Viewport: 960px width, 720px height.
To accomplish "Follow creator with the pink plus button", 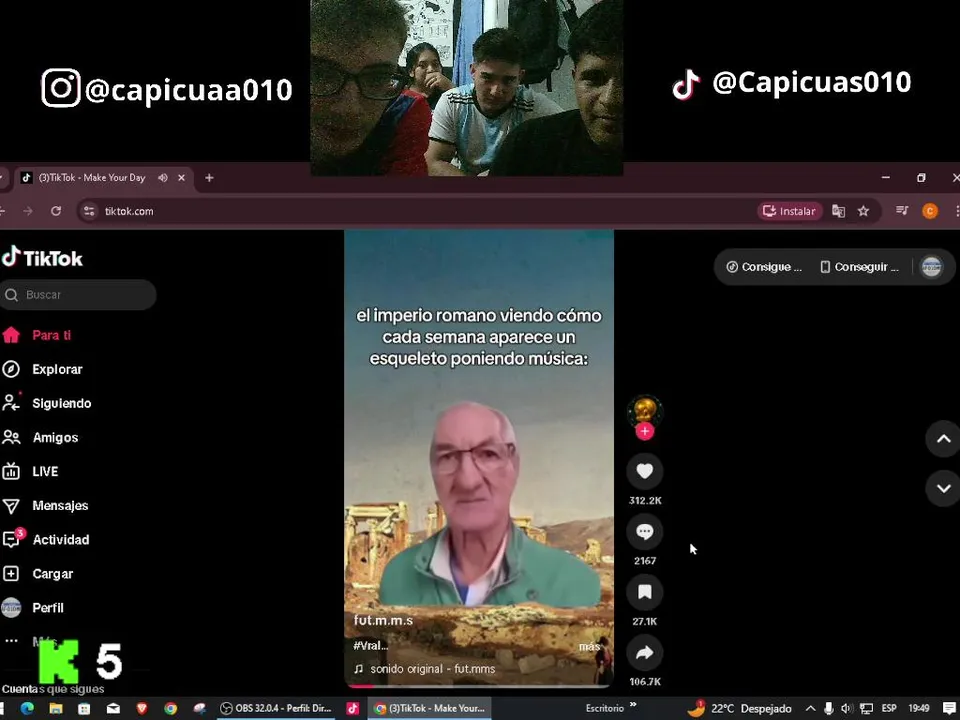I will (x=645, y=431).
